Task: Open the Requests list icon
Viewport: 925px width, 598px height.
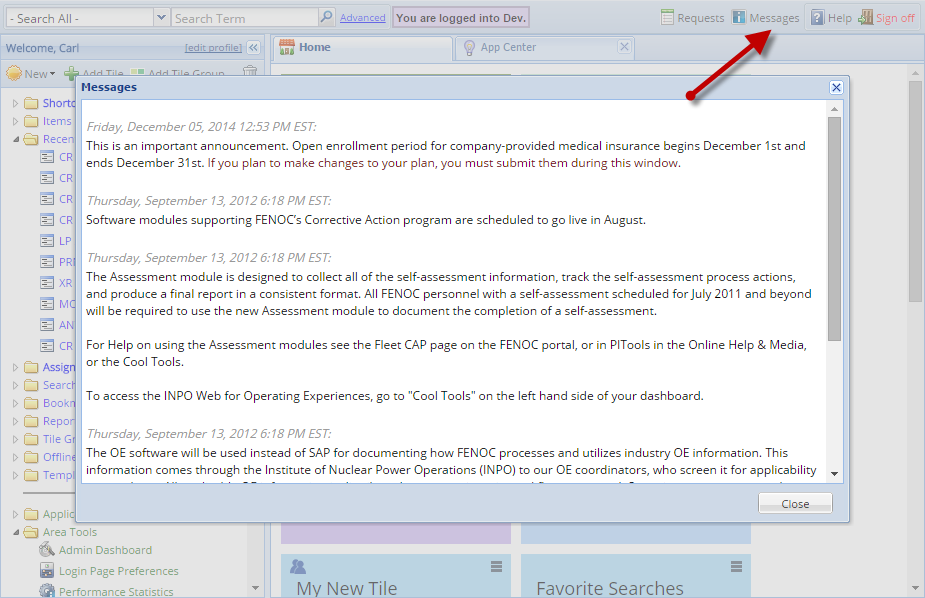Action: tap(667, 18)
